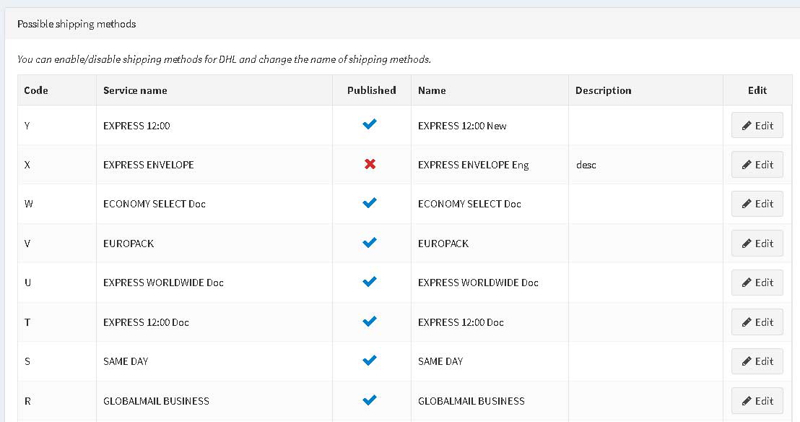
Task: Click published checkmark for GLOBALMAIL BUSINESS
Action: [x=370, y=400]
